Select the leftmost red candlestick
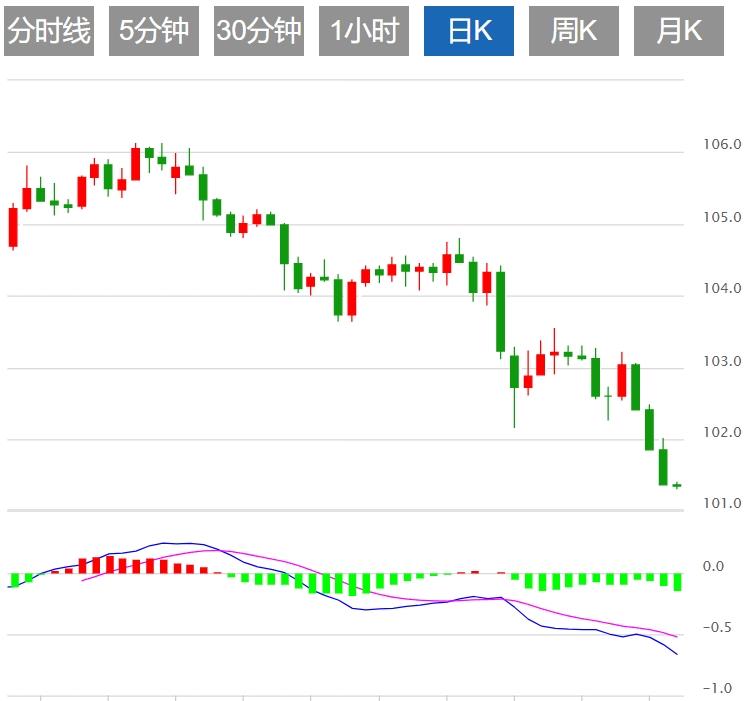This screenshot has width=751, height=701. 13,227
